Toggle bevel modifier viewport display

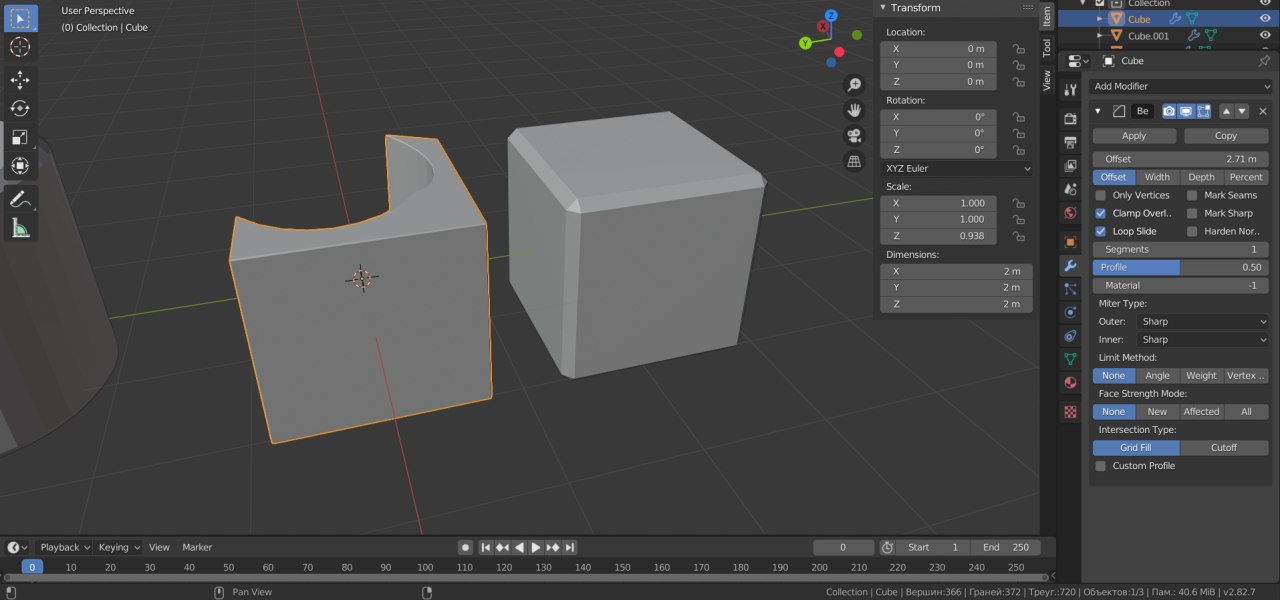1186,111
